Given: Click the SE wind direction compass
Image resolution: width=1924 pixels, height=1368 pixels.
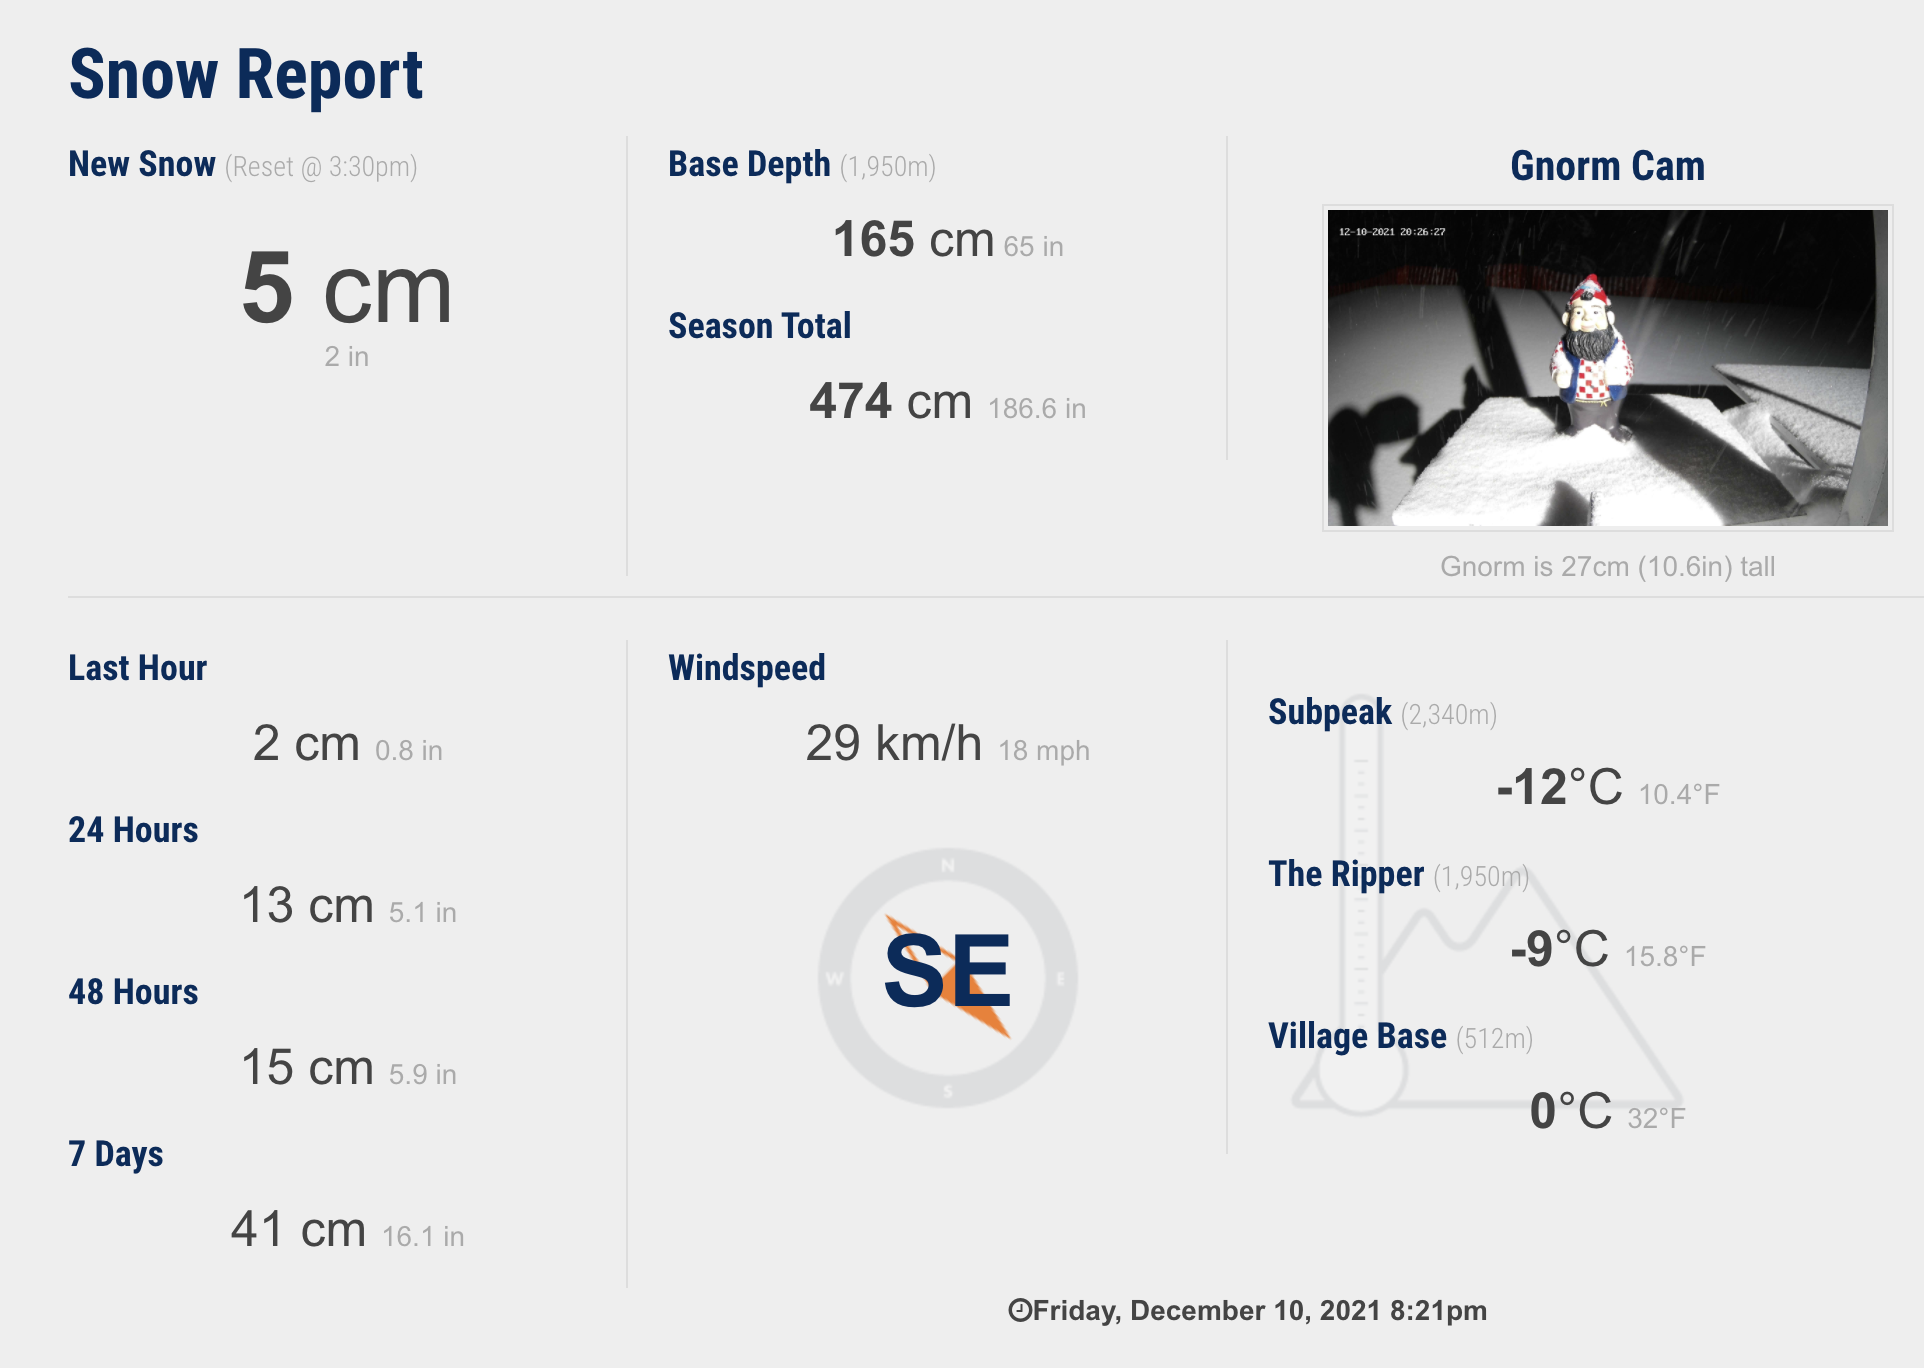Looking at the screenshot, I should click(947, 977).
